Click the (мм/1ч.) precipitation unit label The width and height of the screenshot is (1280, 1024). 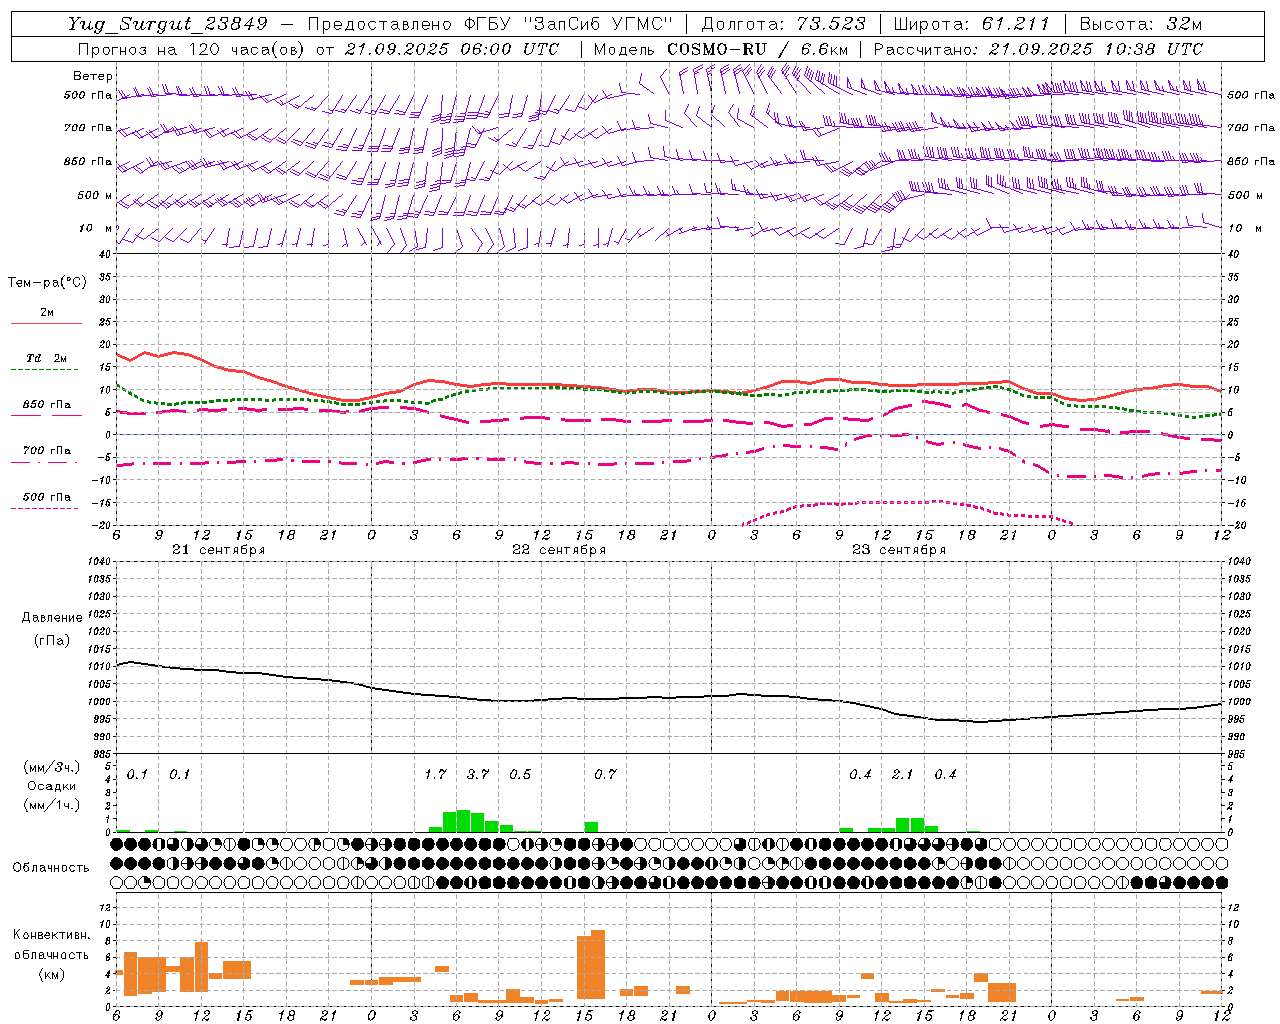52,805
